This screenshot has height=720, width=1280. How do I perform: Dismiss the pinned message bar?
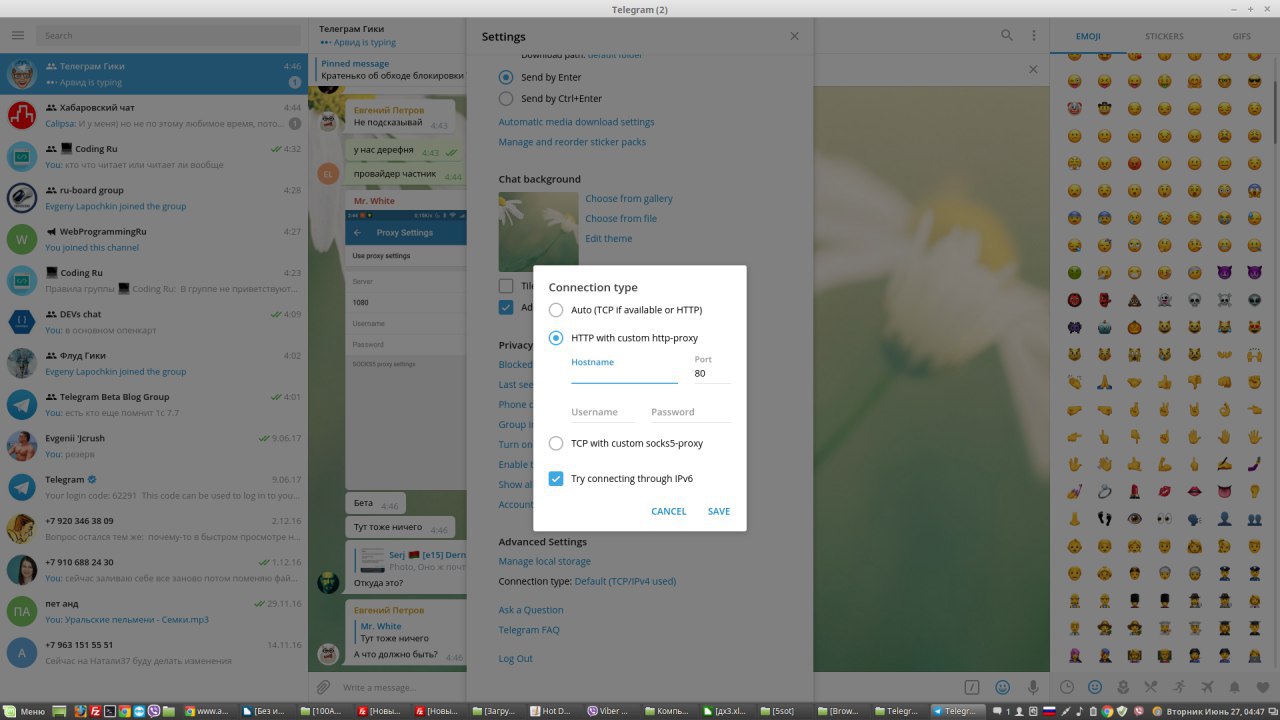1033,70
